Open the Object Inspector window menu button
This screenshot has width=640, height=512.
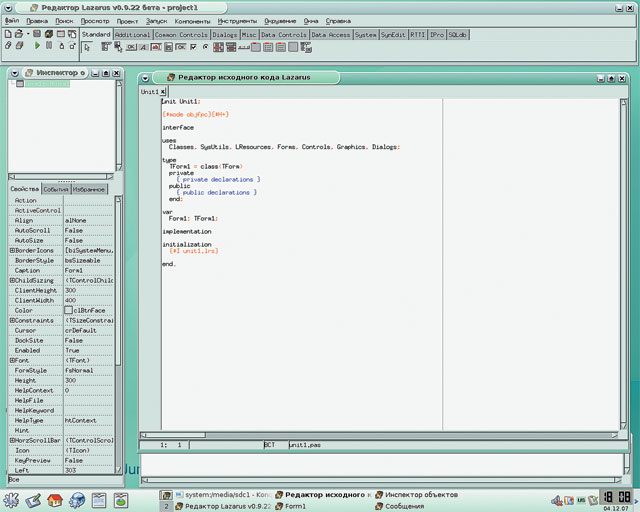point(15,73)
